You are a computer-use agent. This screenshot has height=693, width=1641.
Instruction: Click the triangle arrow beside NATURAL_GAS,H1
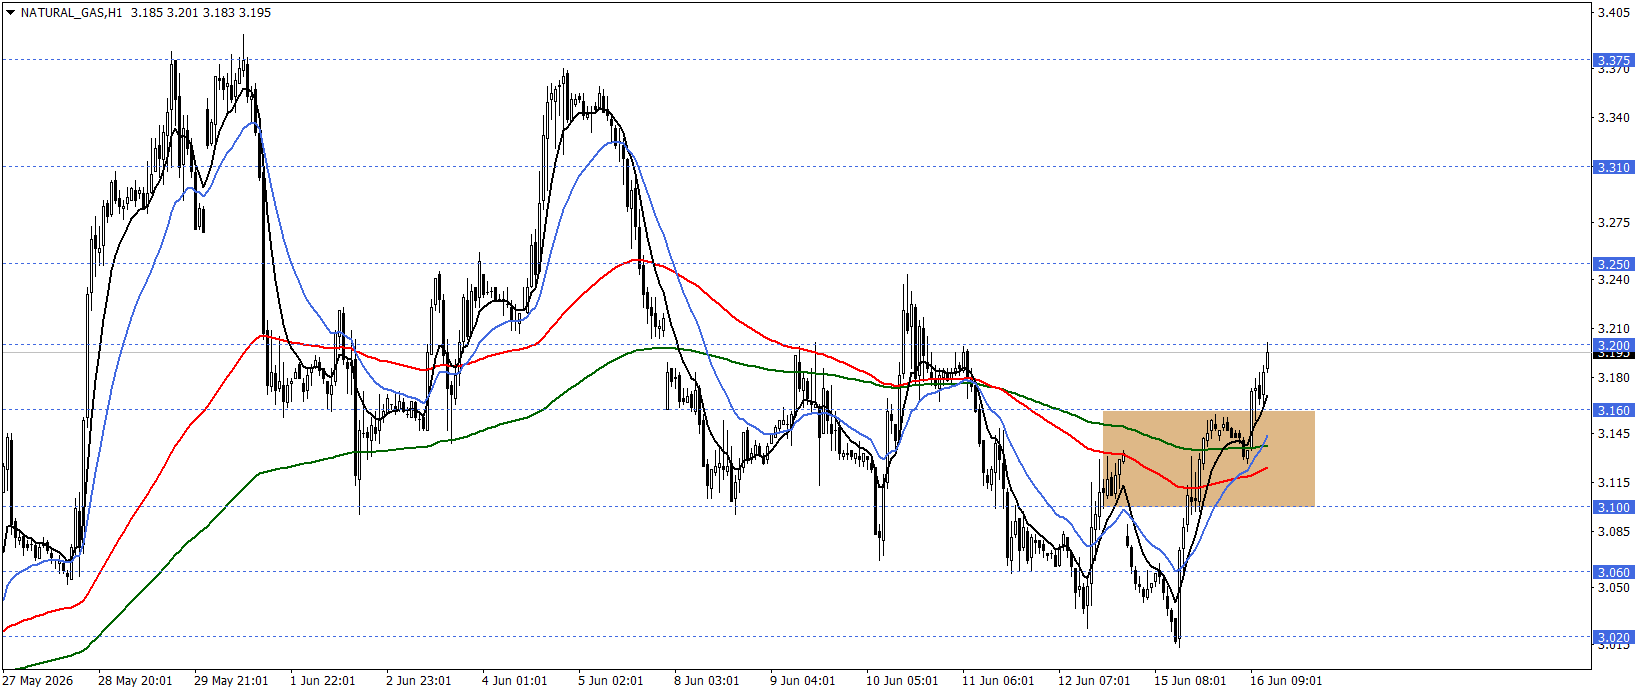10,13
